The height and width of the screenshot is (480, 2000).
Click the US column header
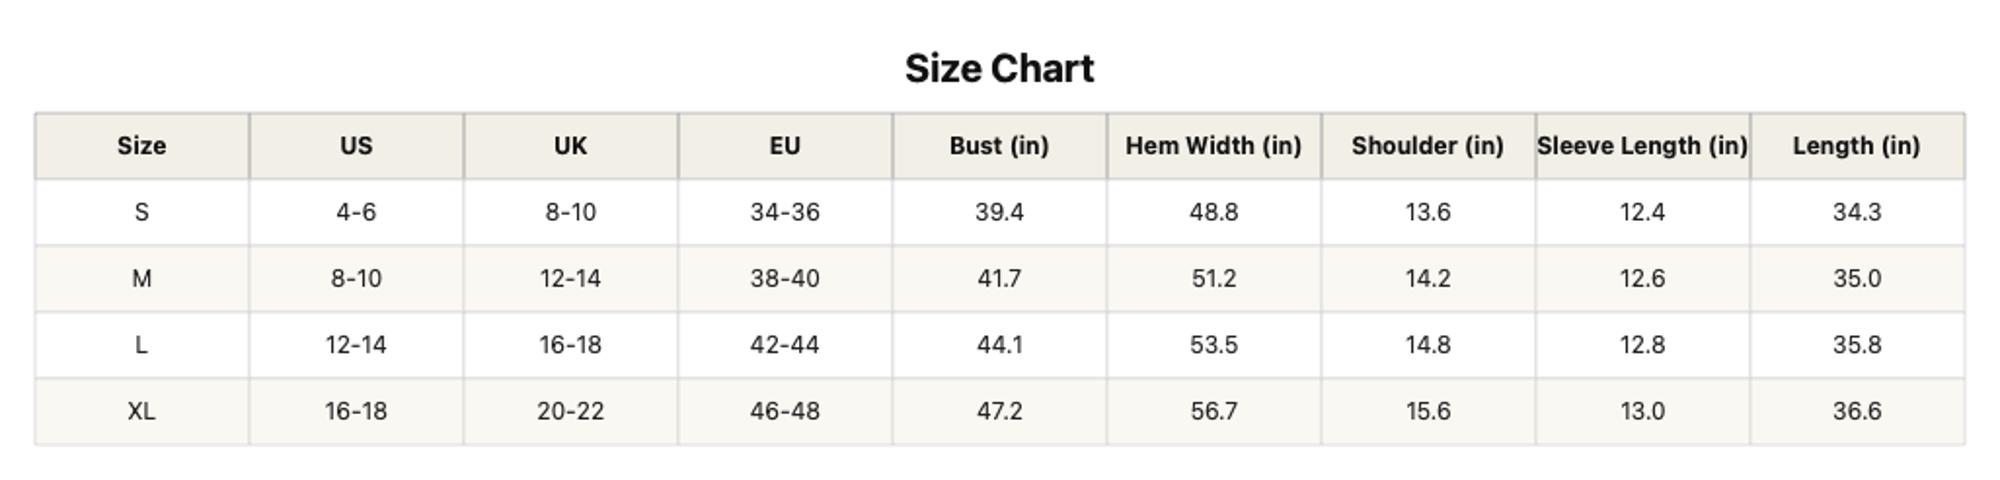[356, 146]
